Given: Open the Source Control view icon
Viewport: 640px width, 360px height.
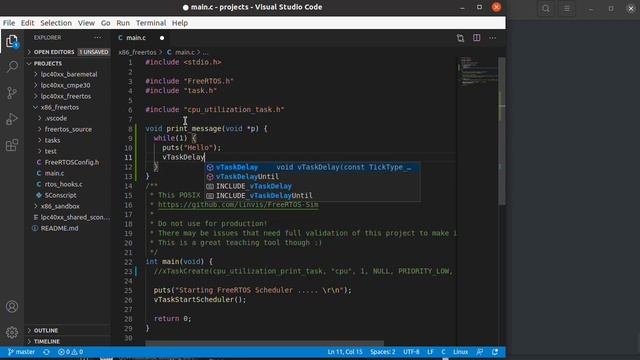Looking at the screenshot, I should tap(12, 93).
